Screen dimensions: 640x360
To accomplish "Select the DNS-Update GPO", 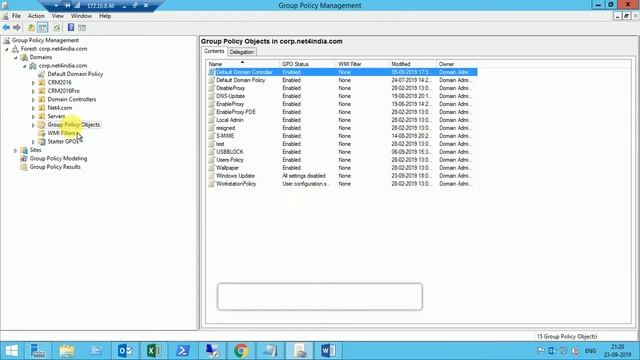I will coord(231,96).
